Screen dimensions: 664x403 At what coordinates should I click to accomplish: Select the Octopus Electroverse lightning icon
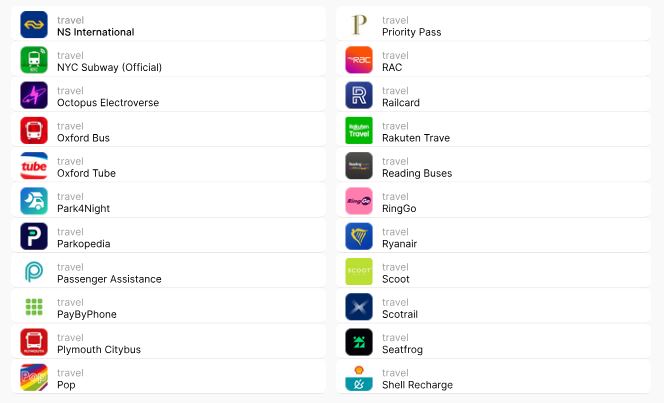[34, 95]
